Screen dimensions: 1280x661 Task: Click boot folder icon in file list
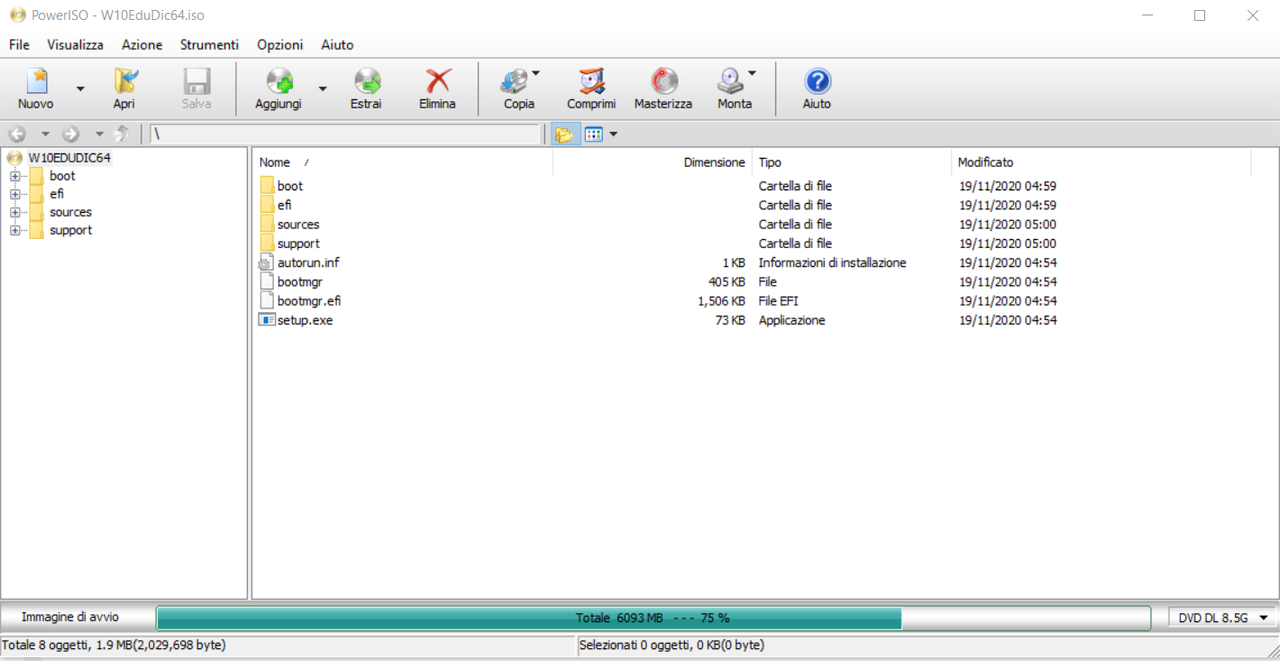[267, 186]
